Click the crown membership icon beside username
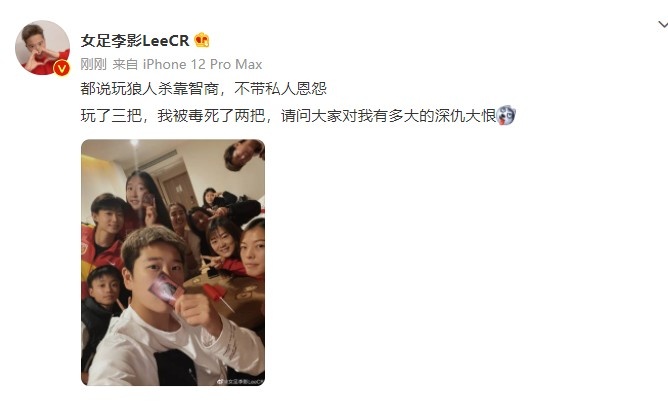The width and height of the screenshot is (668, 401). tap(202, 40)
